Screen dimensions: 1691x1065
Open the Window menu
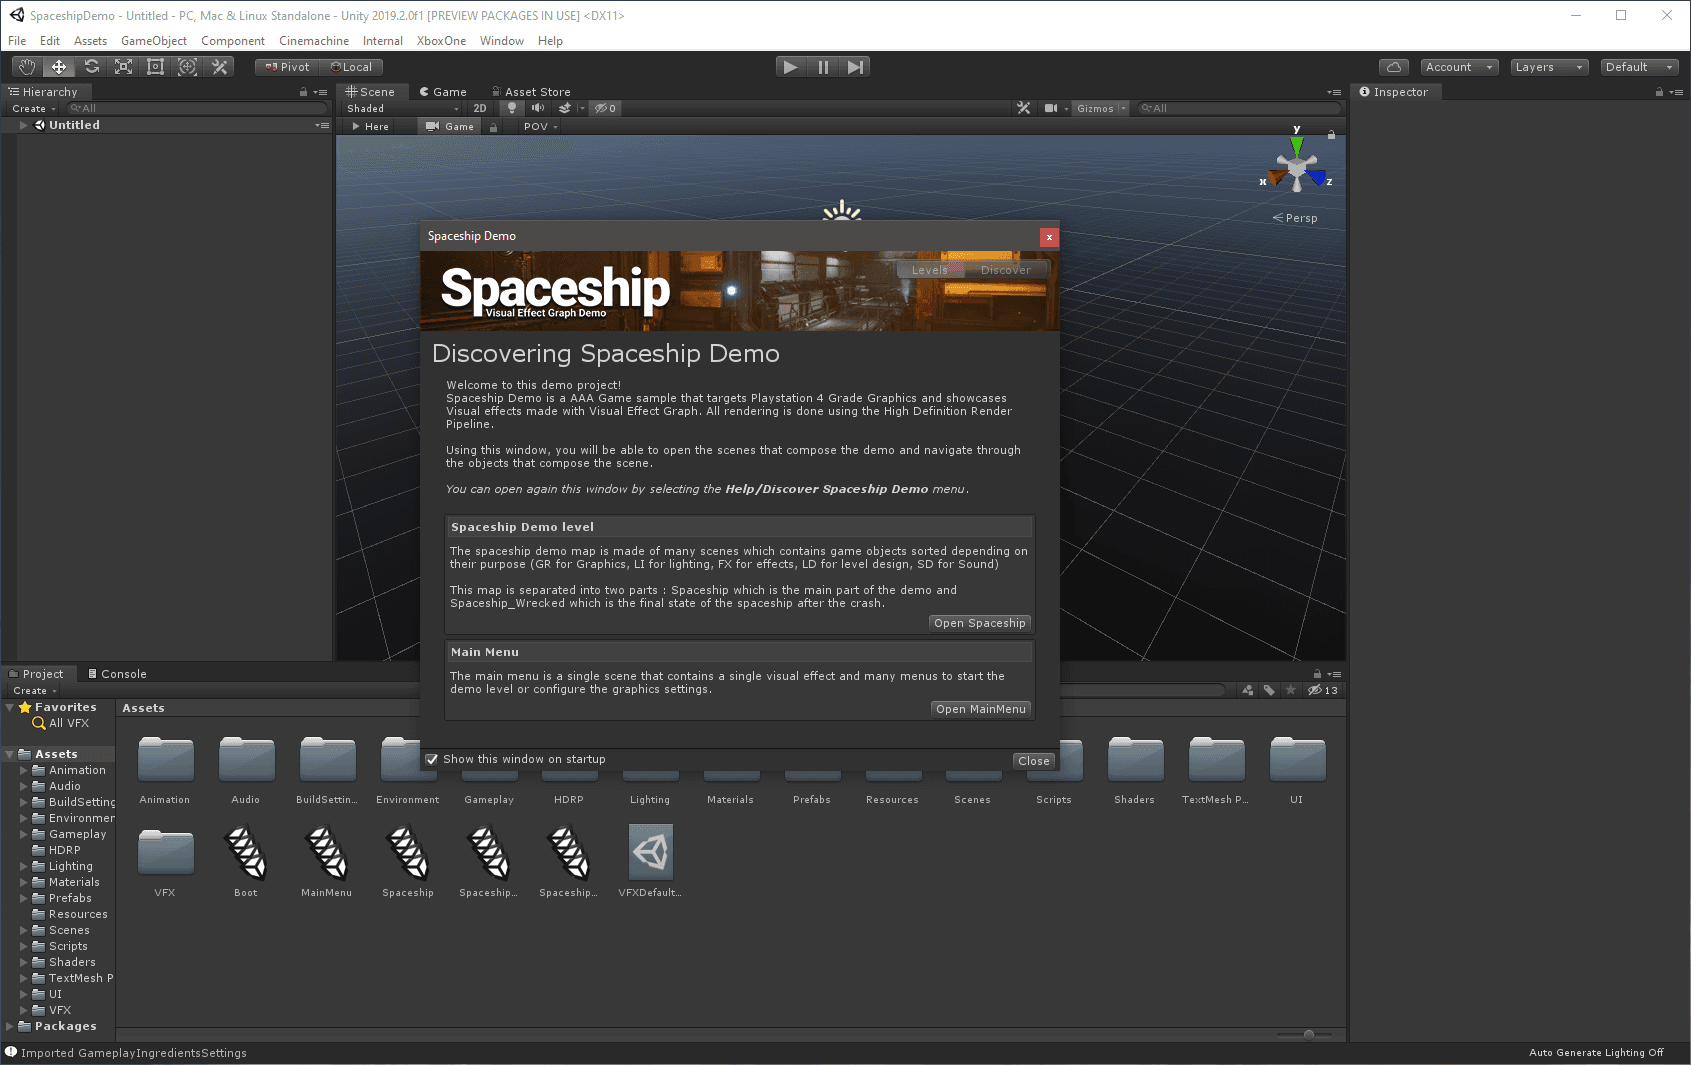pos(501,41)
